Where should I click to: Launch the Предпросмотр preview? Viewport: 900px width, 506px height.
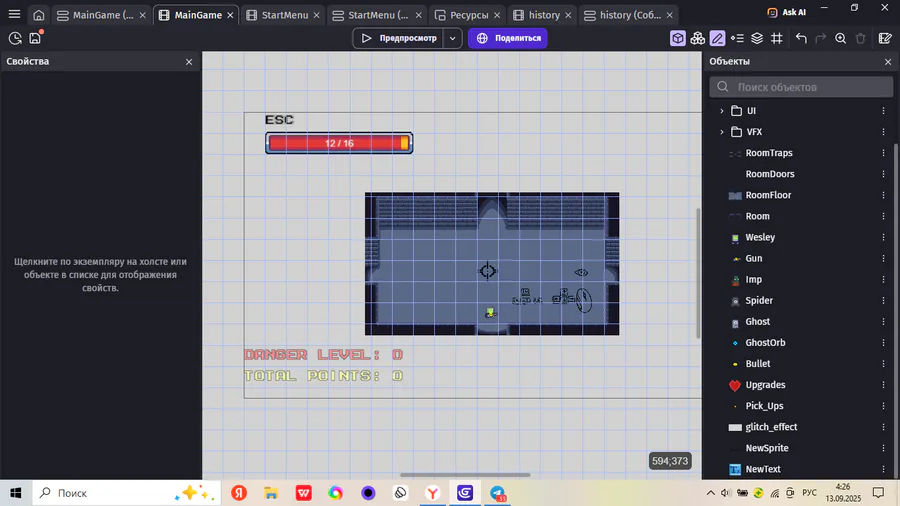pos(400,38)
